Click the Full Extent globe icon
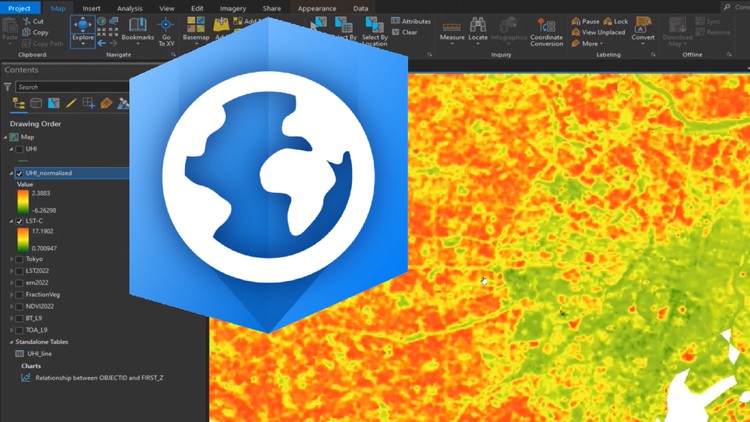 click(x=101, y=22)
